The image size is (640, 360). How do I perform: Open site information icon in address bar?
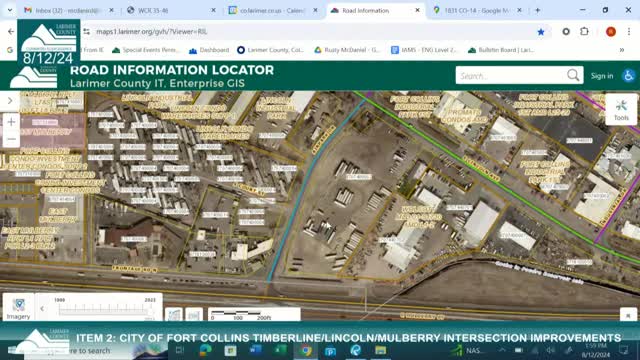[x=87, y=31]
